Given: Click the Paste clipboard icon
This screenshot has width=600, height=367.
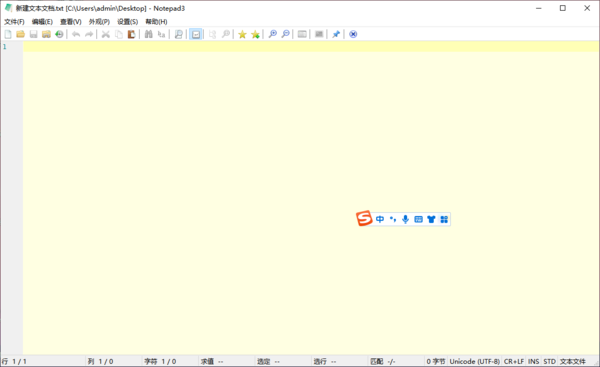Looking at the screenshot, I should (x=131, y=34).
